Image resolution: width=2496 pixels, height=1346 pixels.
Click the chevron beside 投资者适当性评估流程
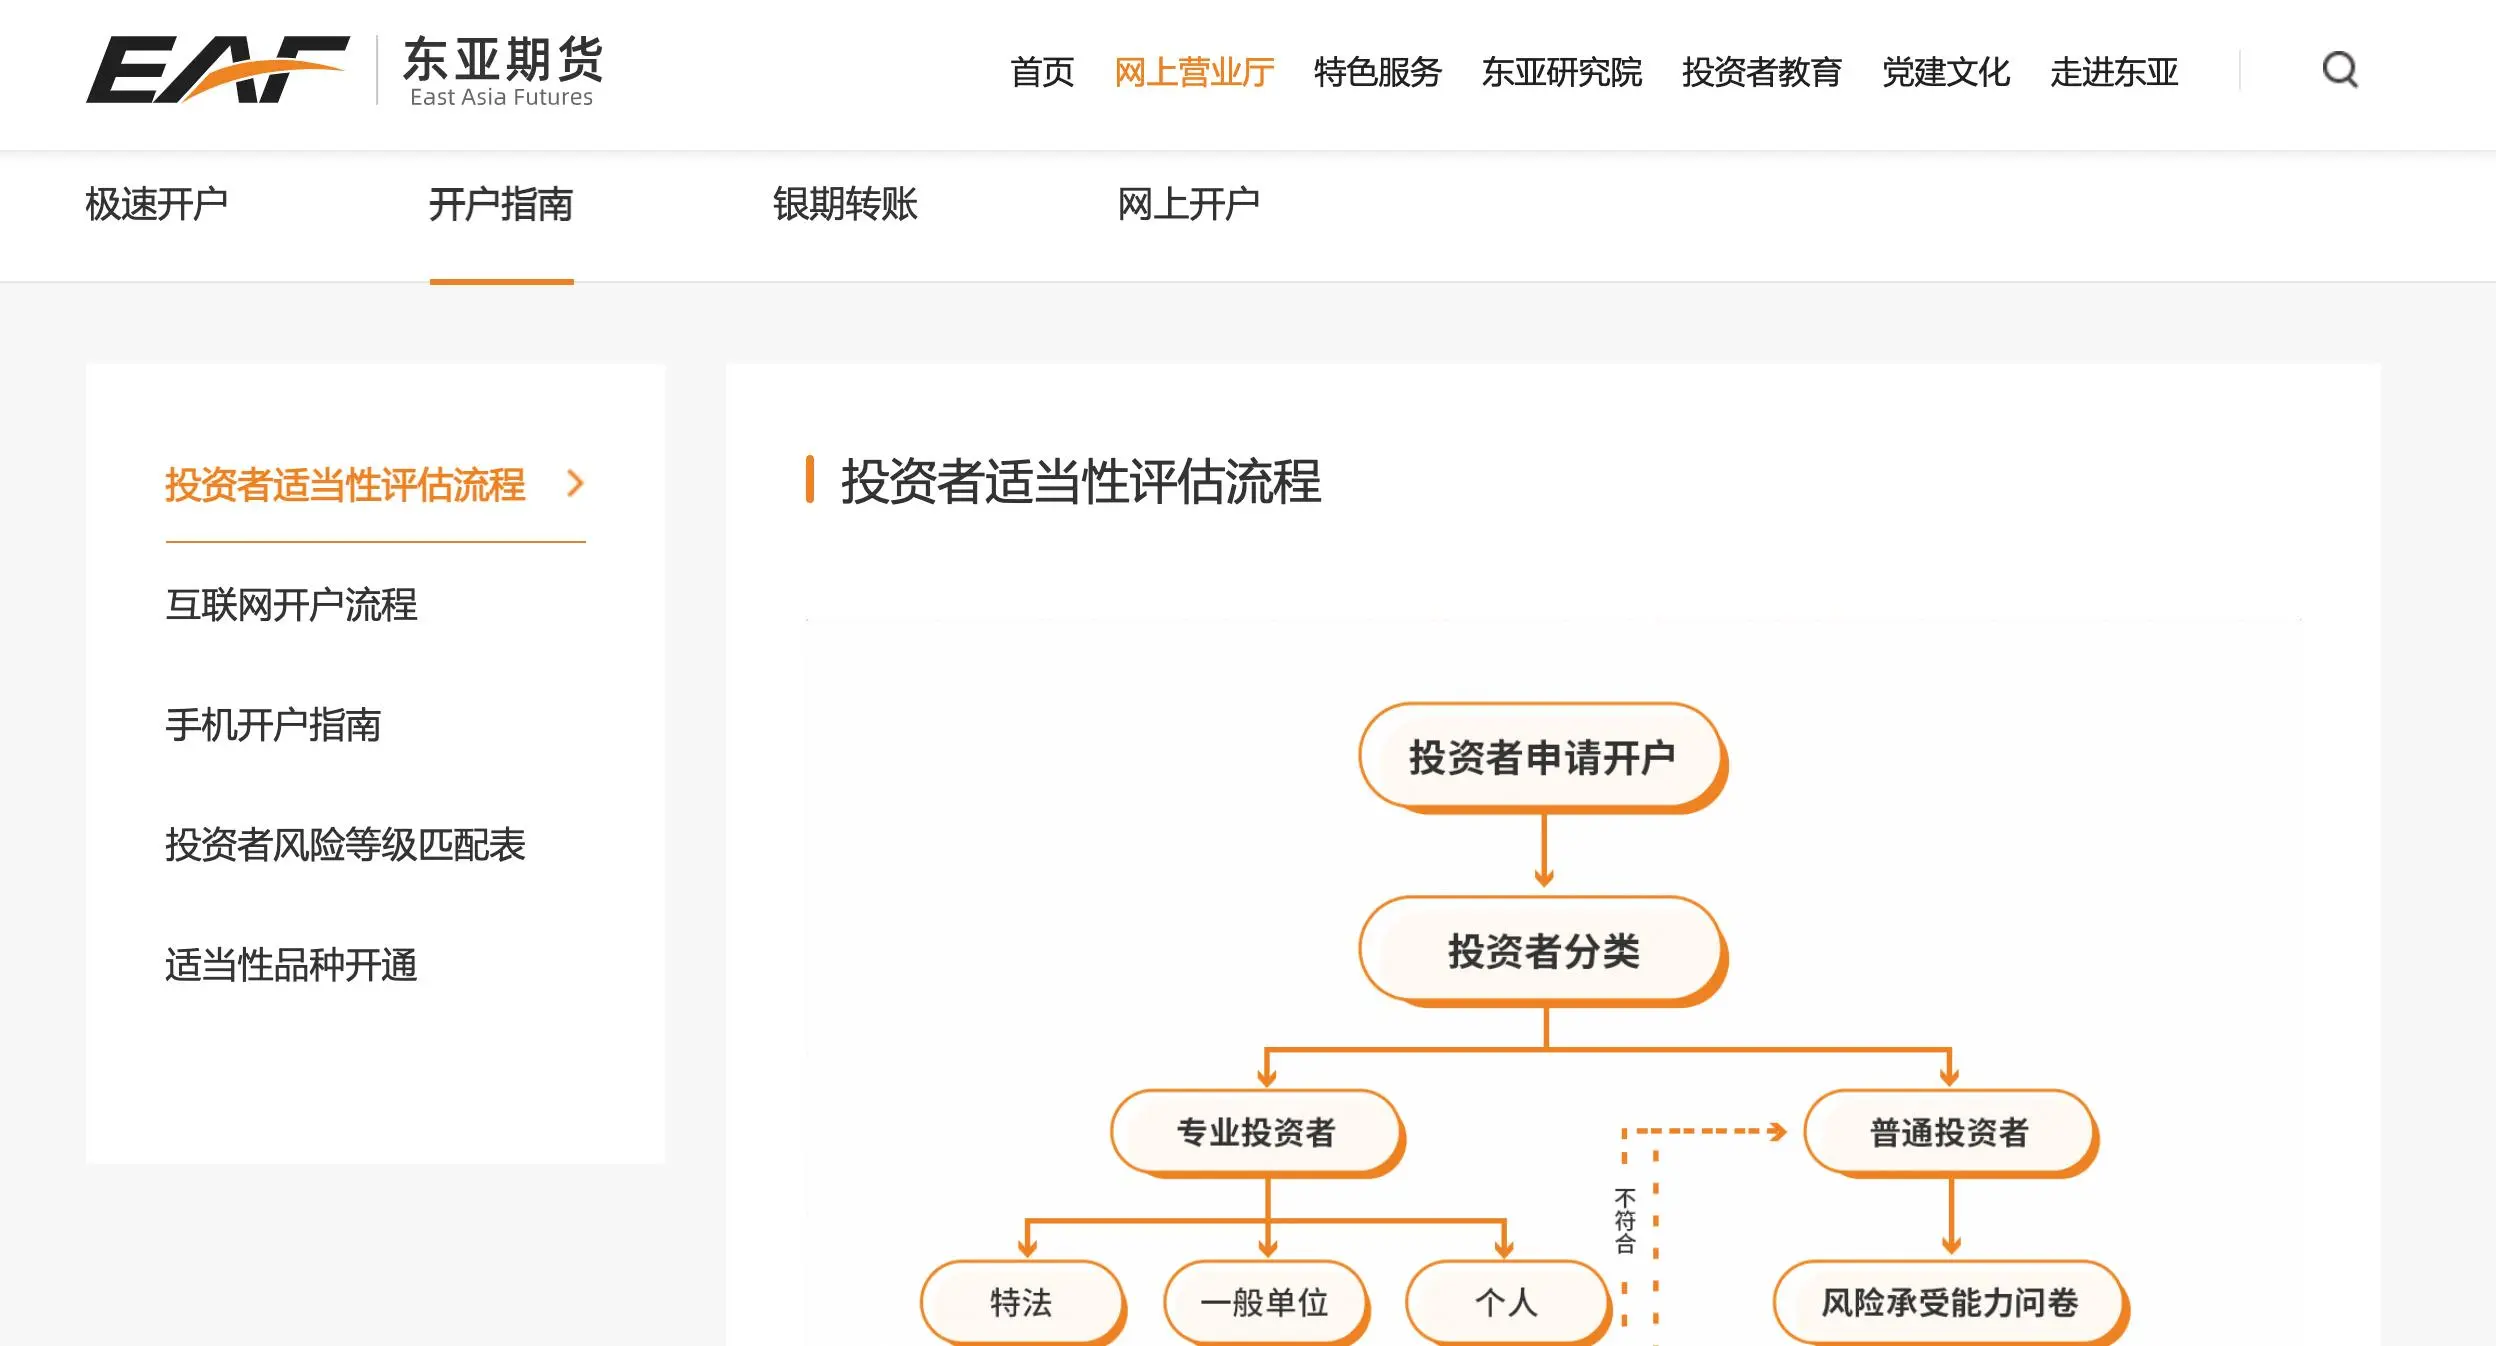[x=575, y=484]
